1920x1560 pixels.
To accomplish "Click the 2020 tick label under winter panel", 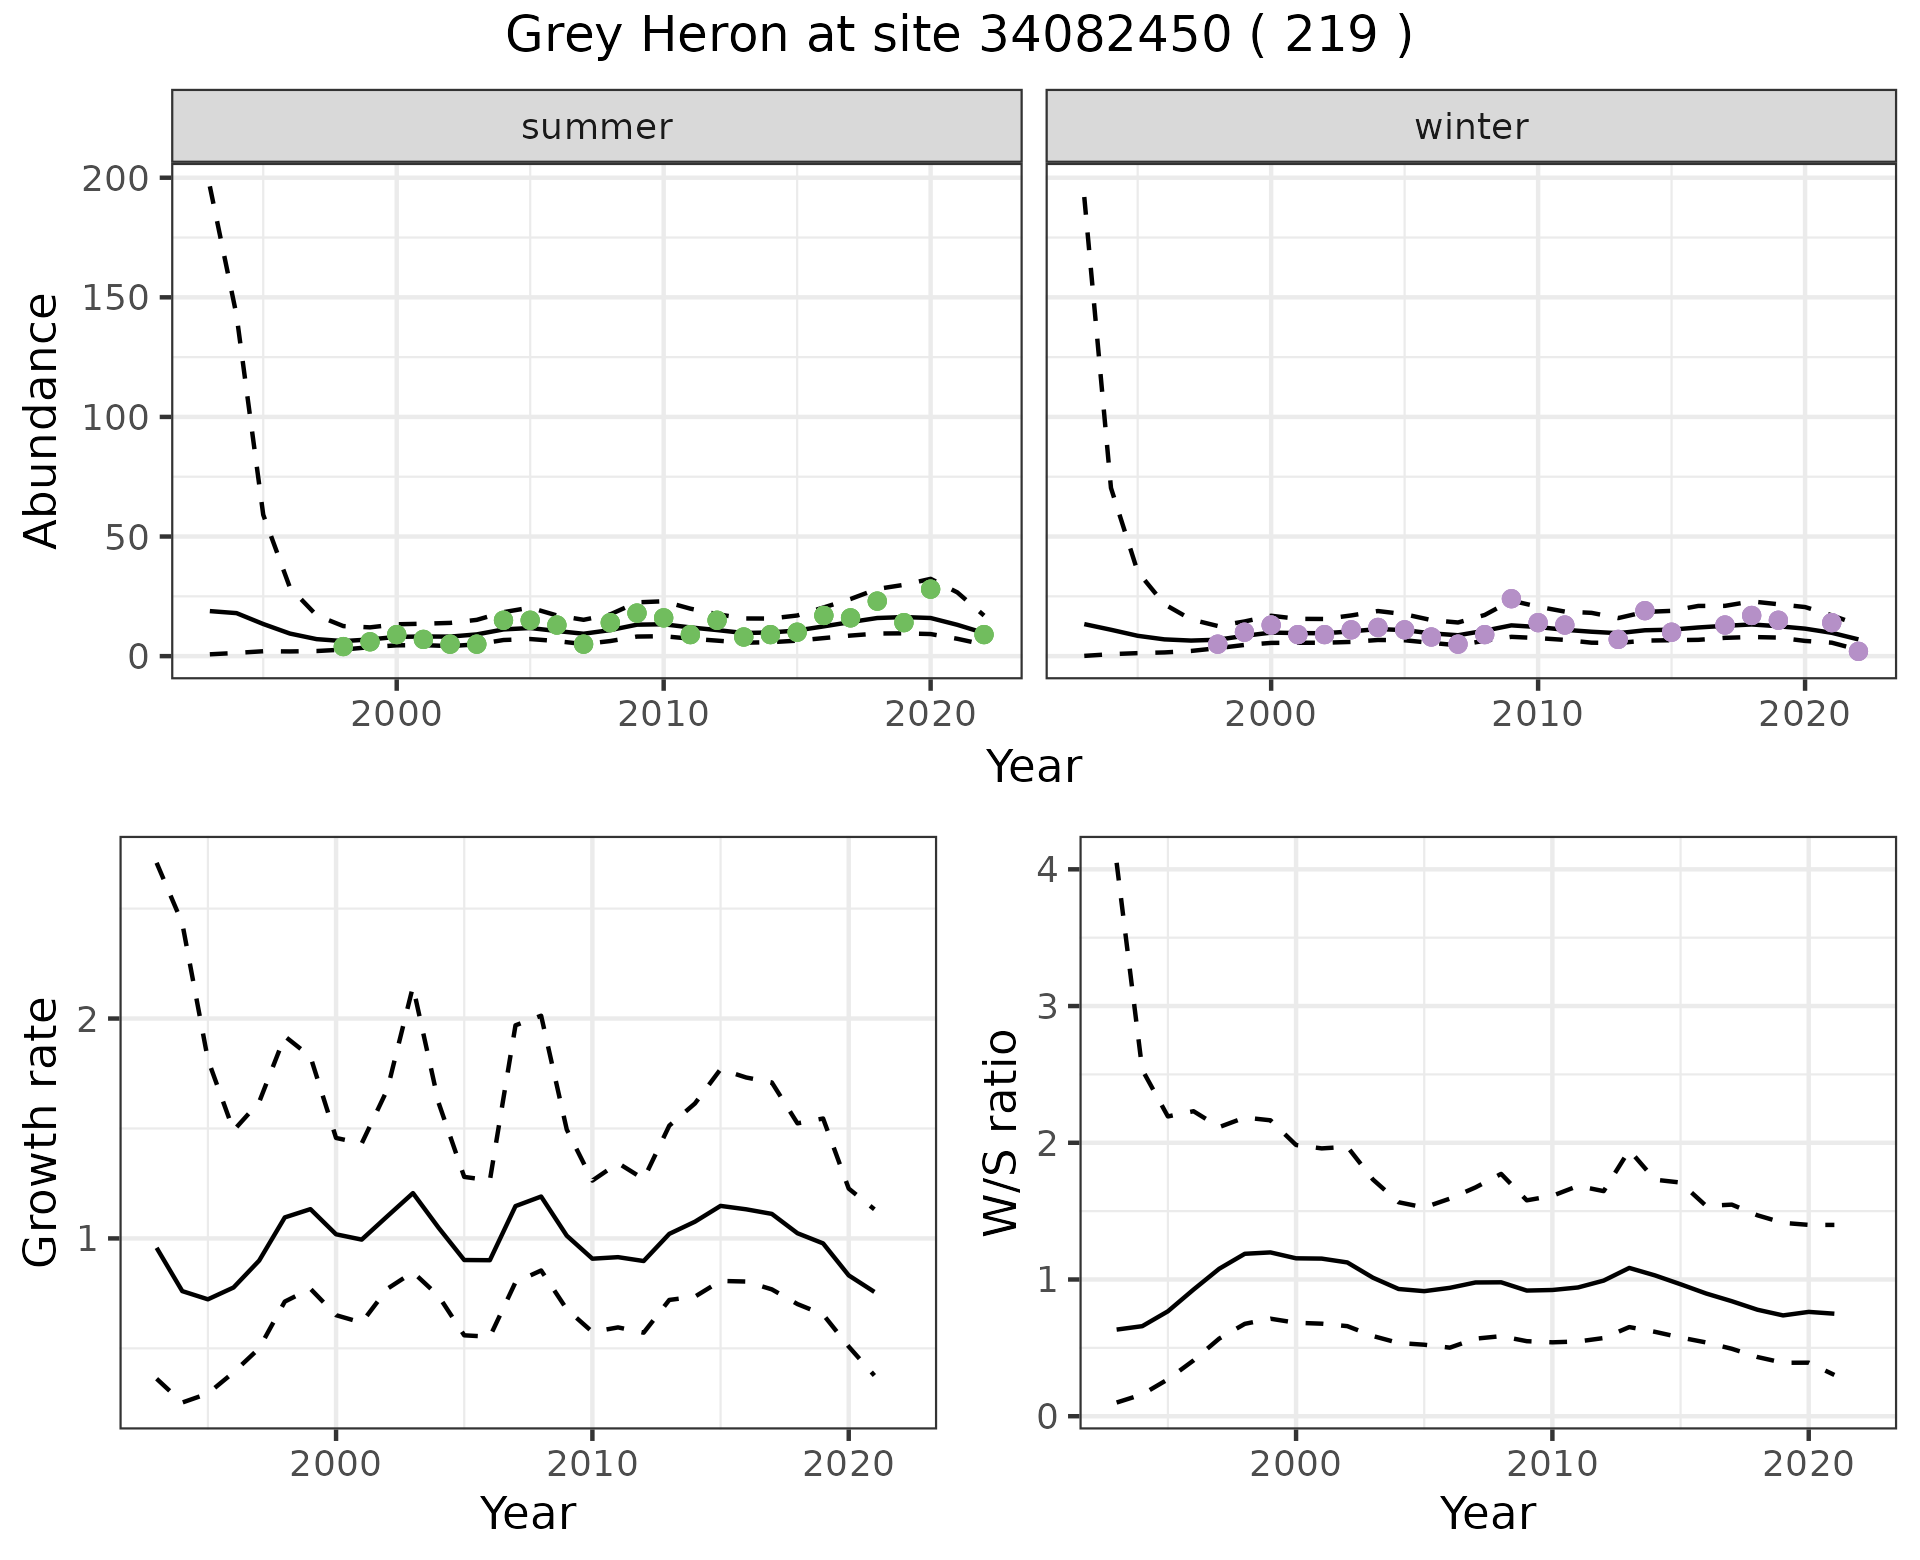I will click(1804, 714).
